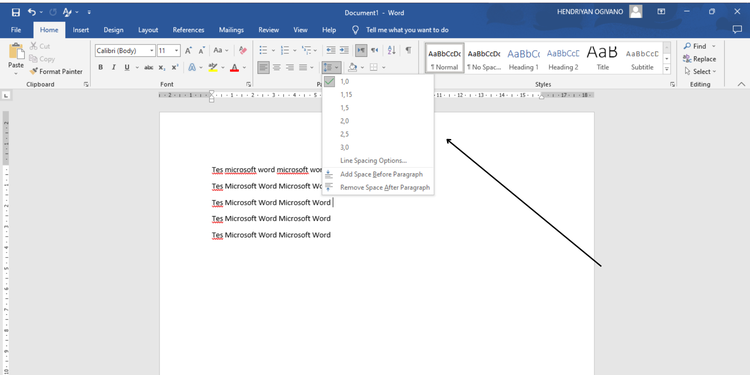Toggle Bold formatting
This screenshot has height=375, width=750.
pyautogui.click(x=100, y=67)
